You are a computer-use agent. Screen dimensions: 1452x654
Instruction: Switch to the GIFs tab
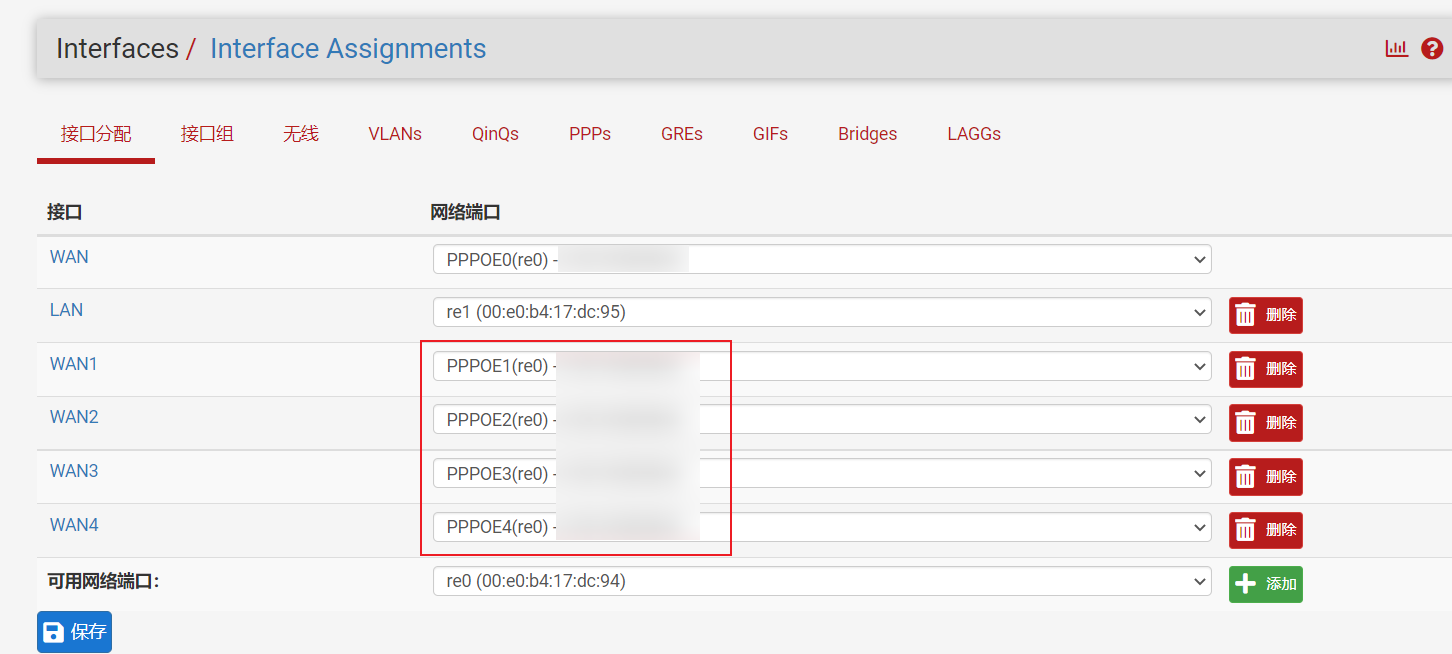click(x=771, y=134)
